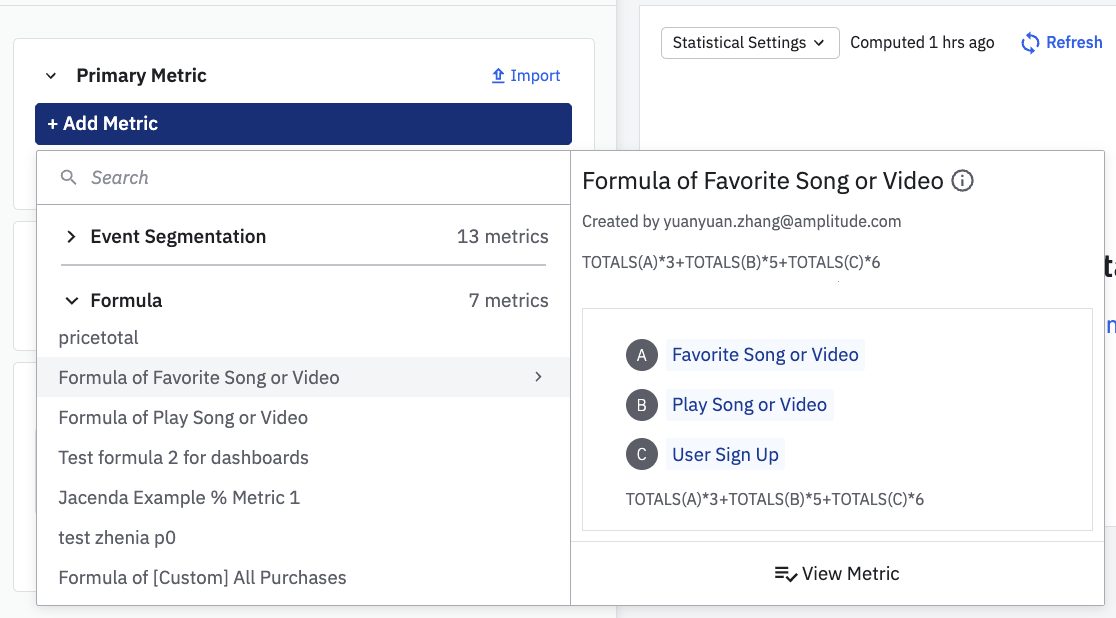Click the search magnifier icon
The height and width of the screenshot is (618, 1116).
68,178
